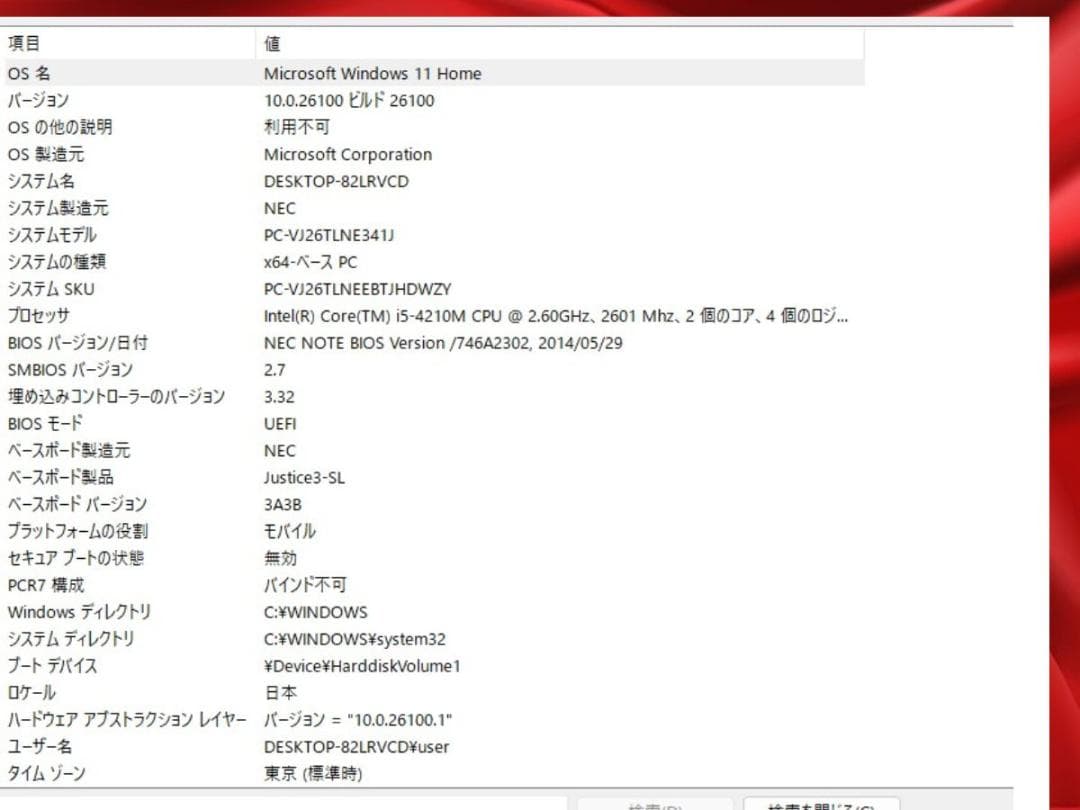Select the システム製造元 row label

(x=58, y=208)
